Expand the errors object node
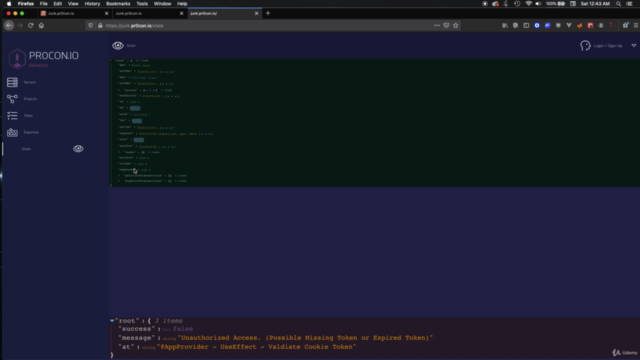Viewport: 640px width, 360px height. pyautogui.click(x=119, y=90)
